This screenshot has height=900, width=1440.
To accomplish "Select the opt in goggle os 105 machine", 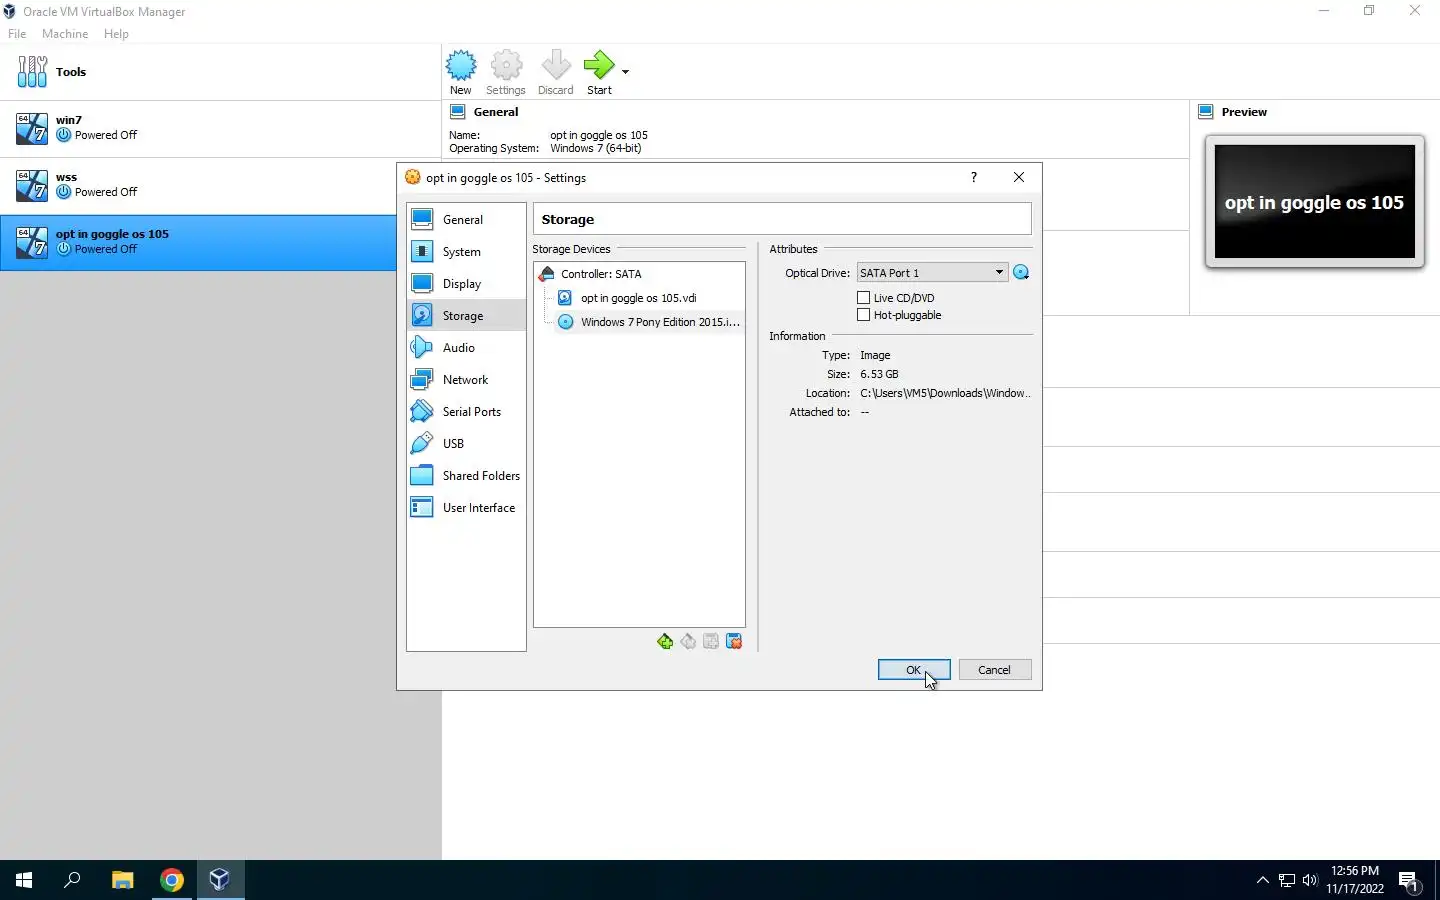I will 198,242.
